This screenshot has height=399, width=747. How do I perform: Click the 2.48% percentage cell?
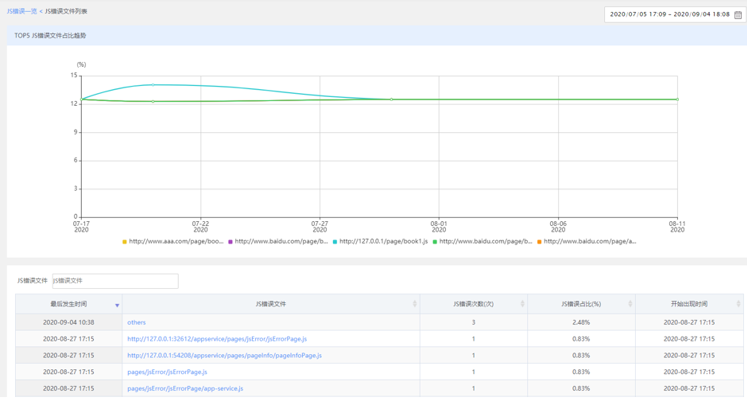pyautogui.click(x=581, y=322)
